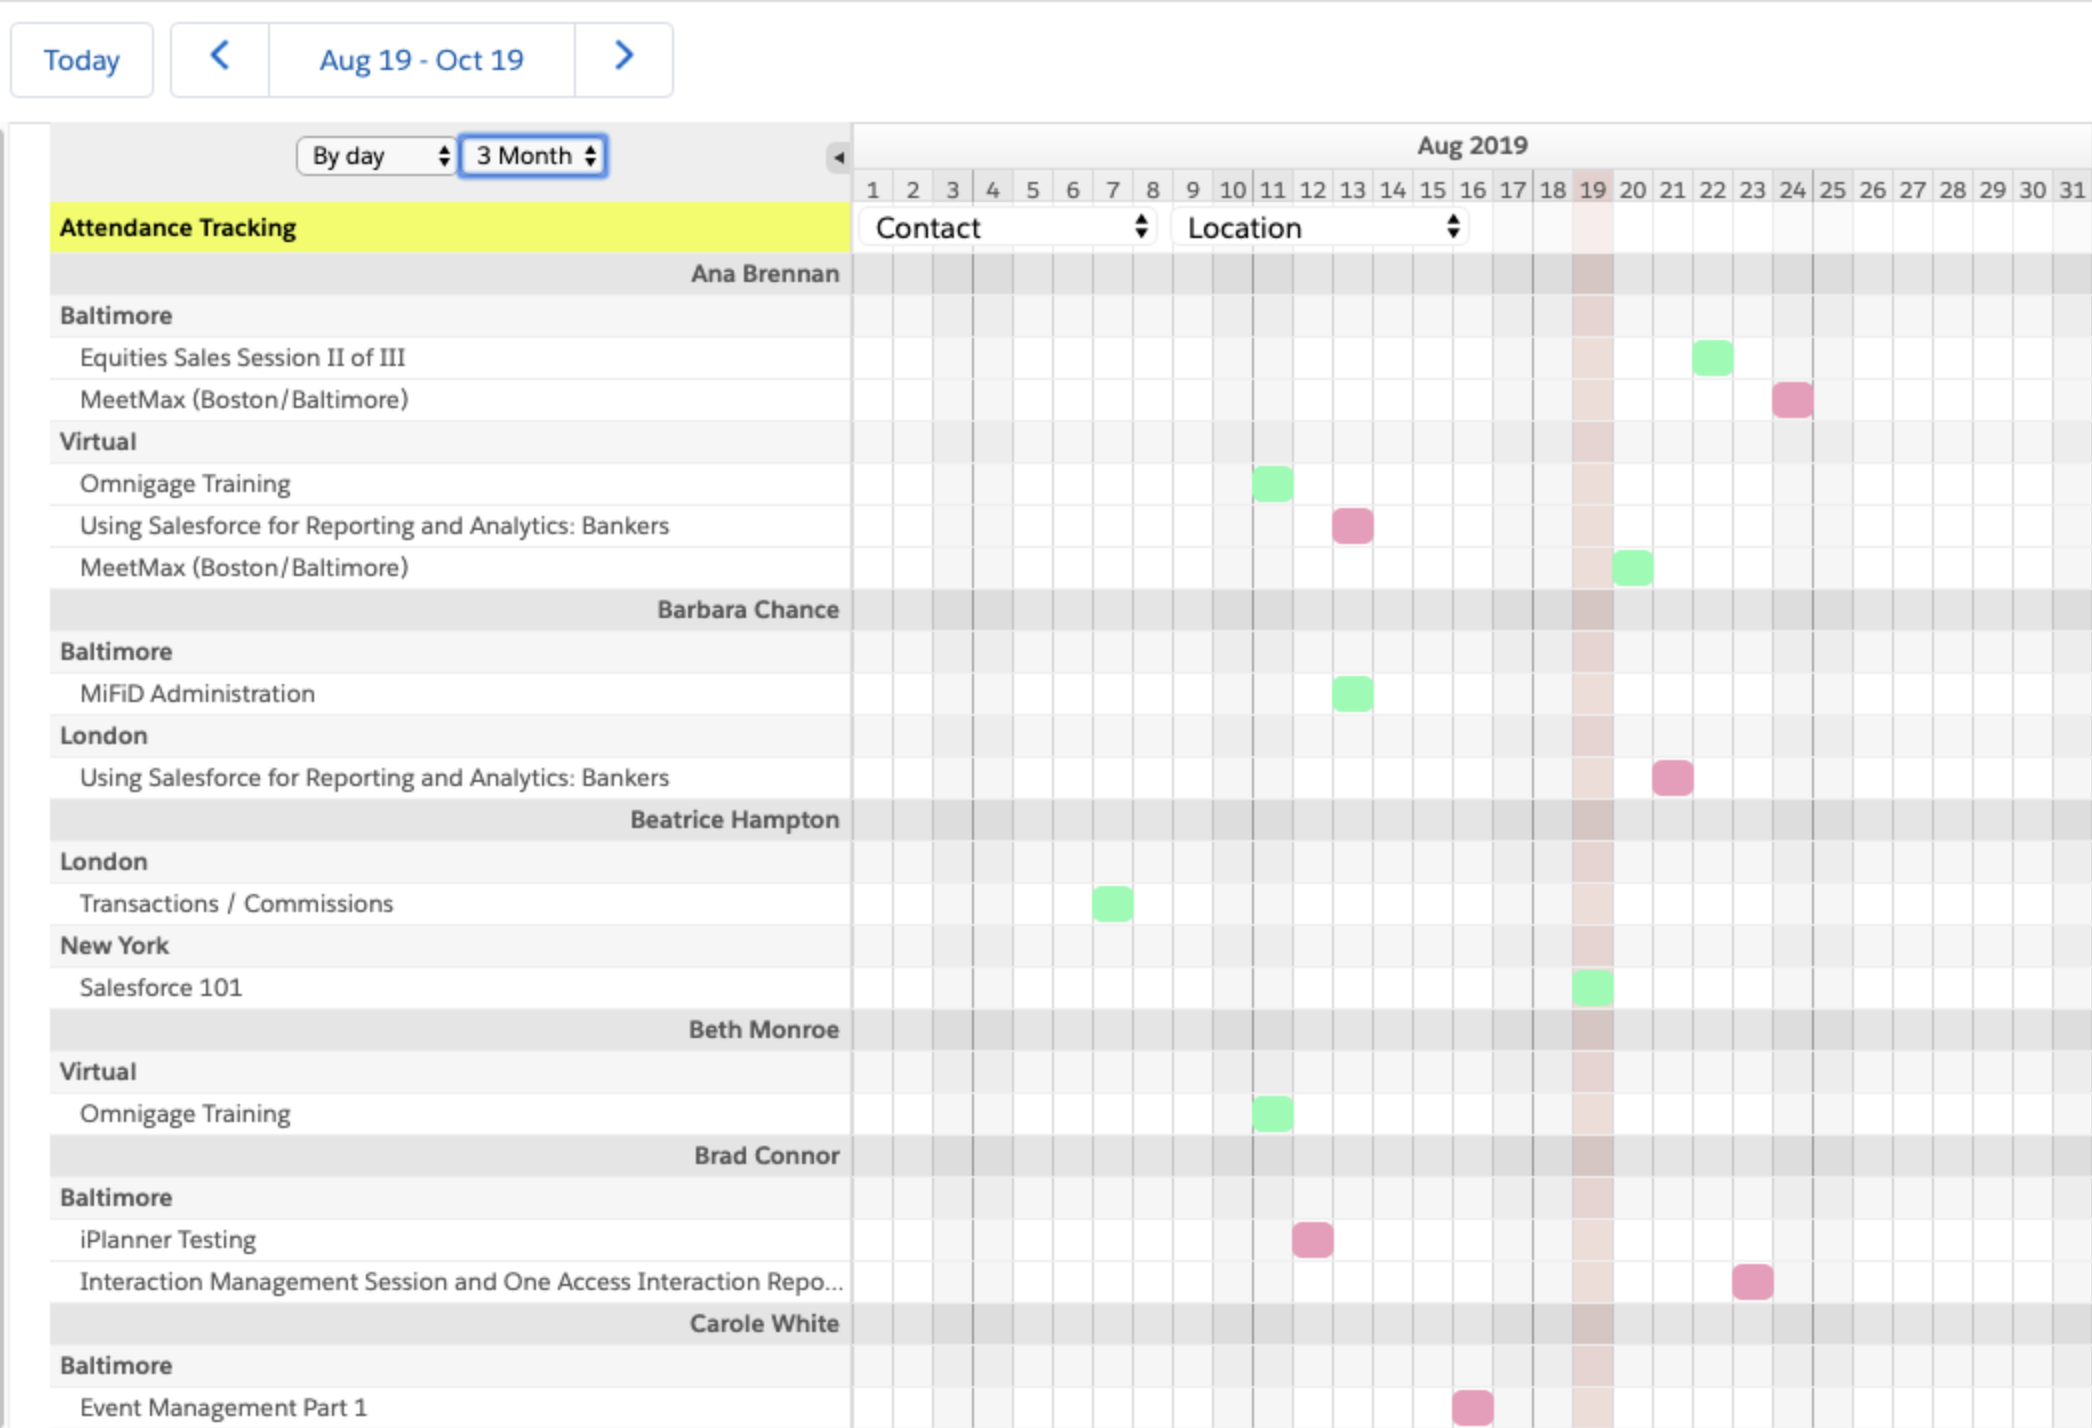Click the pink iPlanner Testing event marker

pos(1313,1239)
